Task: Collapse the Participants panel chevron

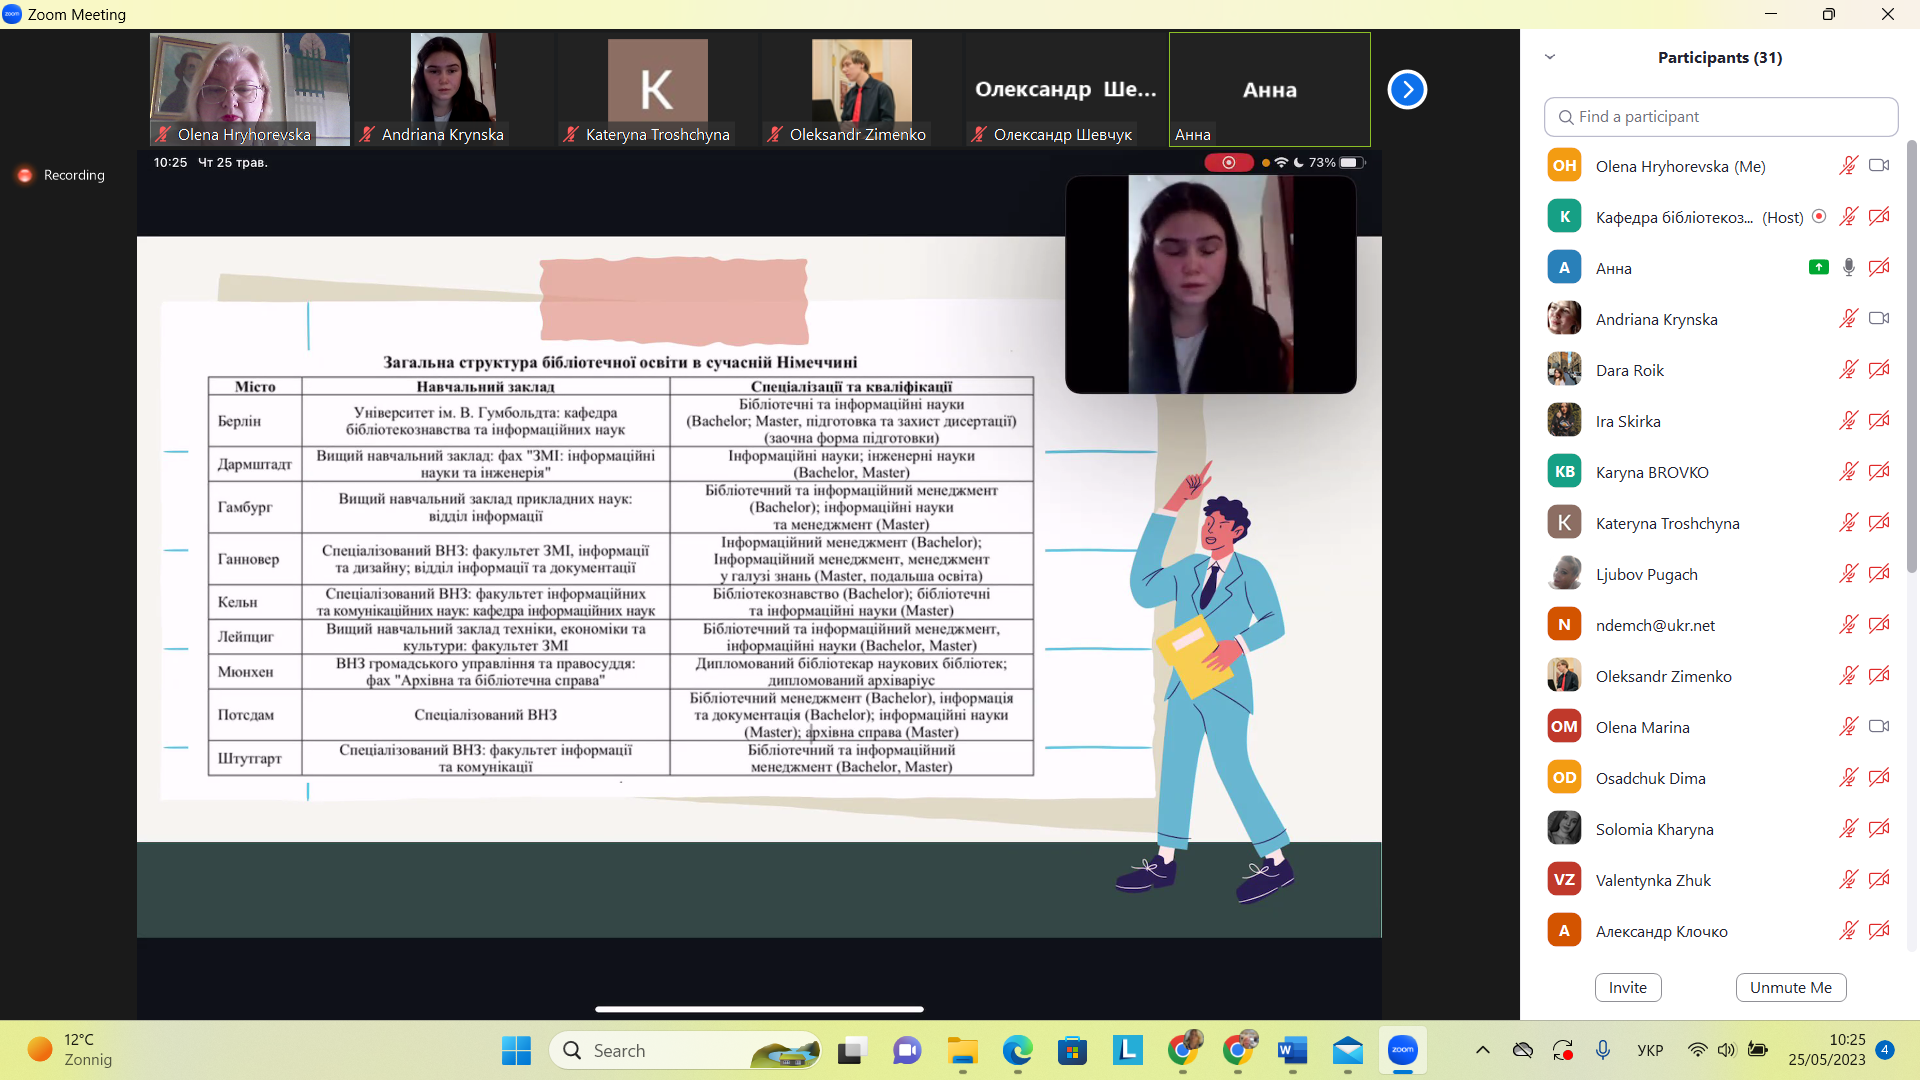Action: click(1550, 57)
